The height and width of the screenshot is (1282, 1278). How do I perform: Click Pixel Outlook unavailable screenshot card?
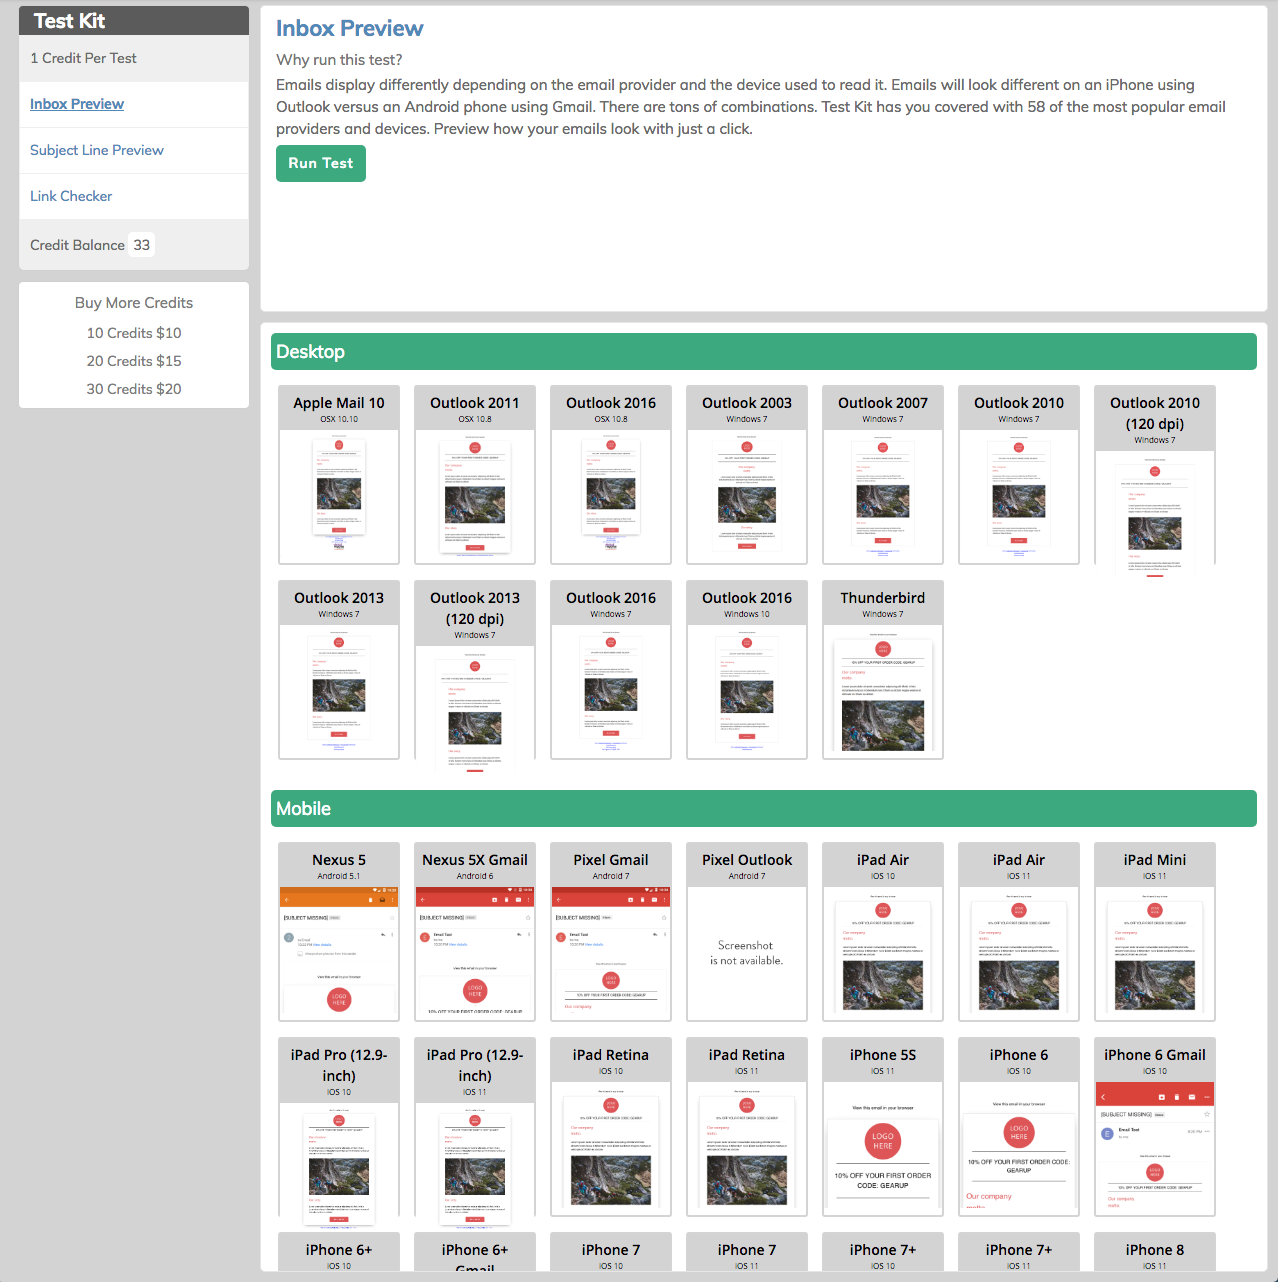[747, 932]
